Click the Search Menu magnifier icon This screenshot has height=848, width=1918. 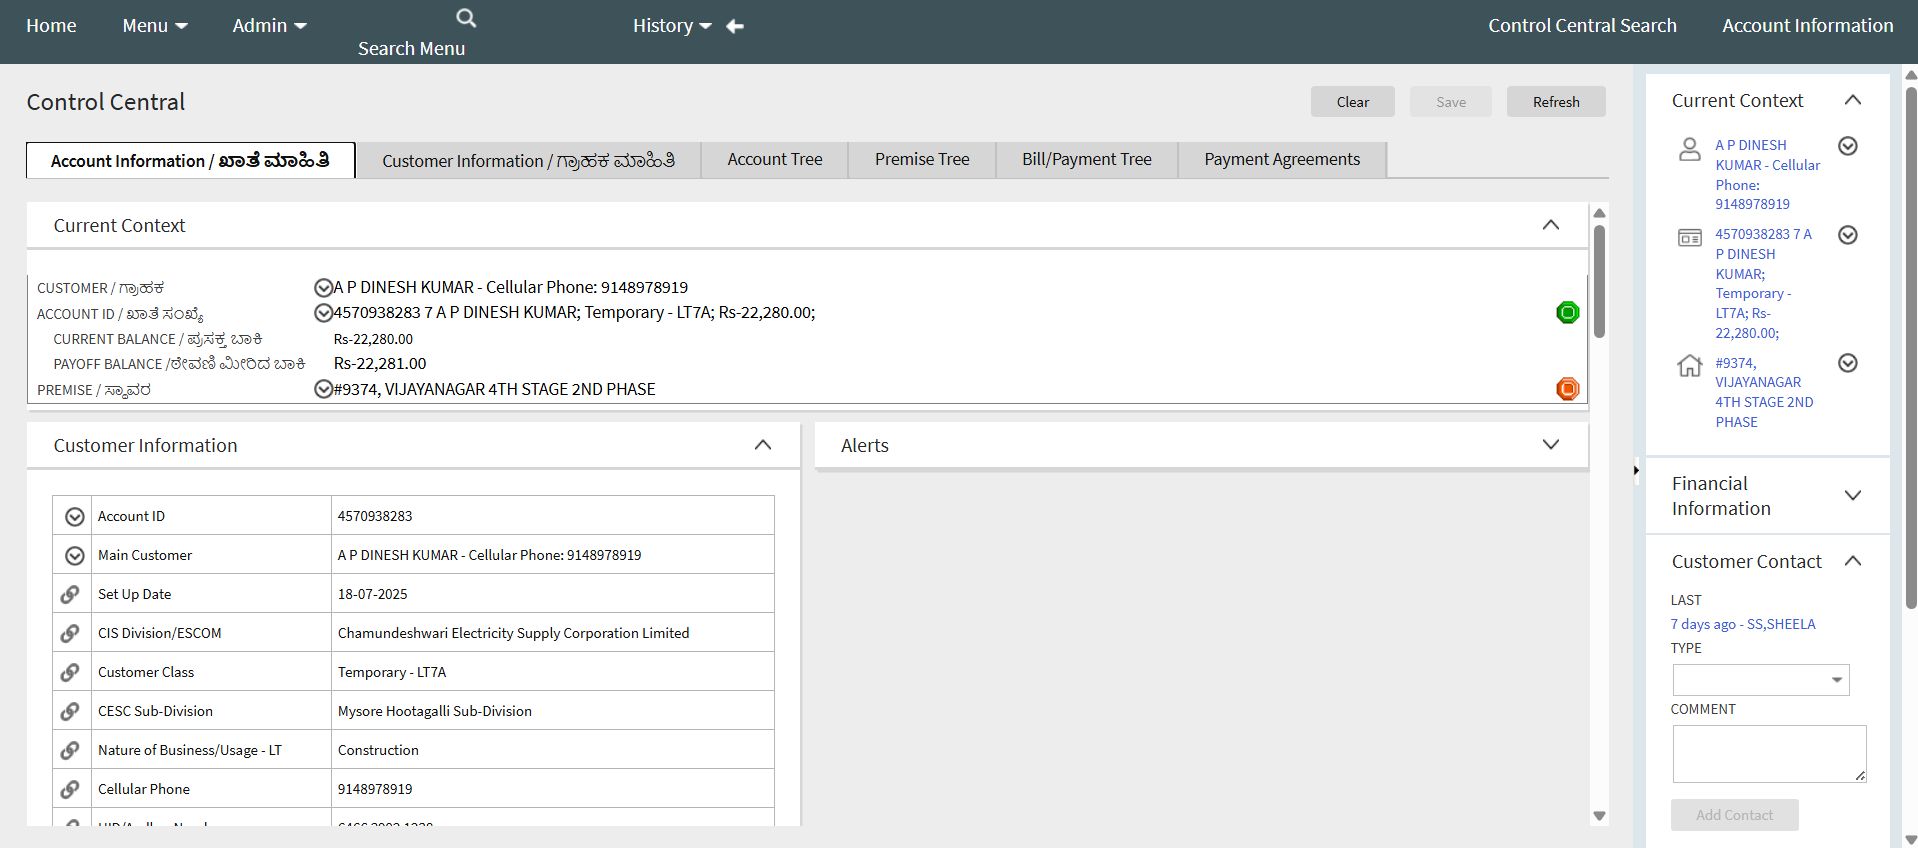(466, 18)
